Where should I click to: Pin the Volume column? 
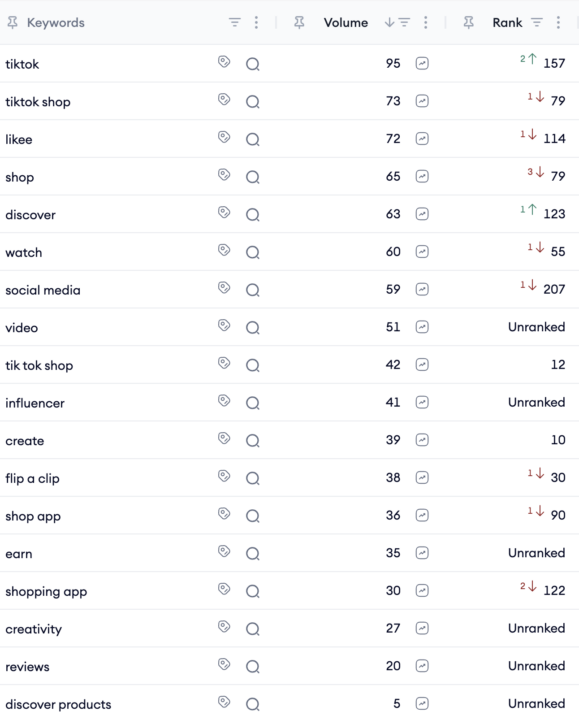coord(299,22)
